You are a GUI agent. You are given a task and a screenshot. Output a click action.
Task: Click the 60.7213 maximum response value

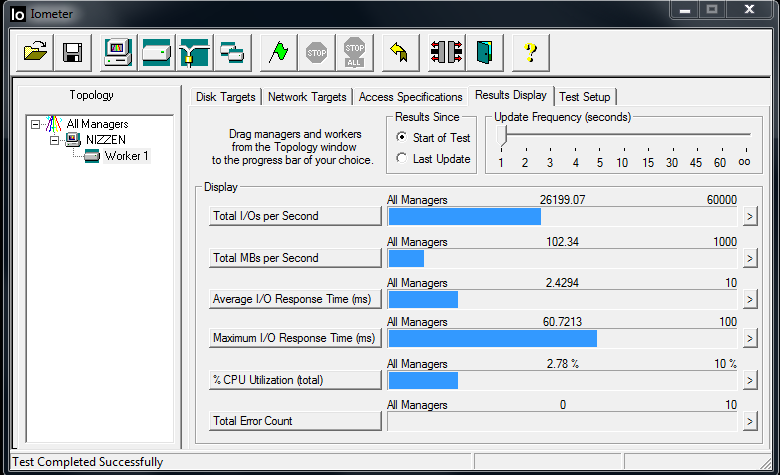pos(563,322)
